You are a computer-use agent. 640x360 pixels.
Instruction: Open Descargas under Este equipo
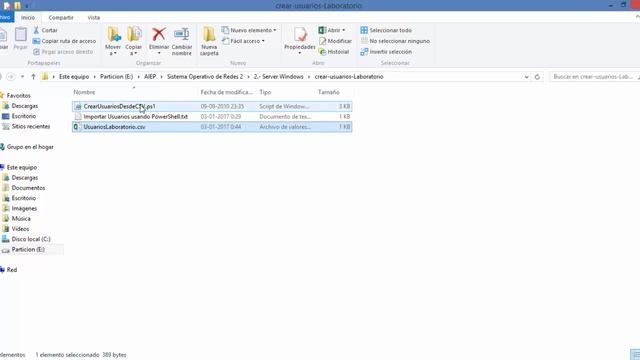(24, 178)
